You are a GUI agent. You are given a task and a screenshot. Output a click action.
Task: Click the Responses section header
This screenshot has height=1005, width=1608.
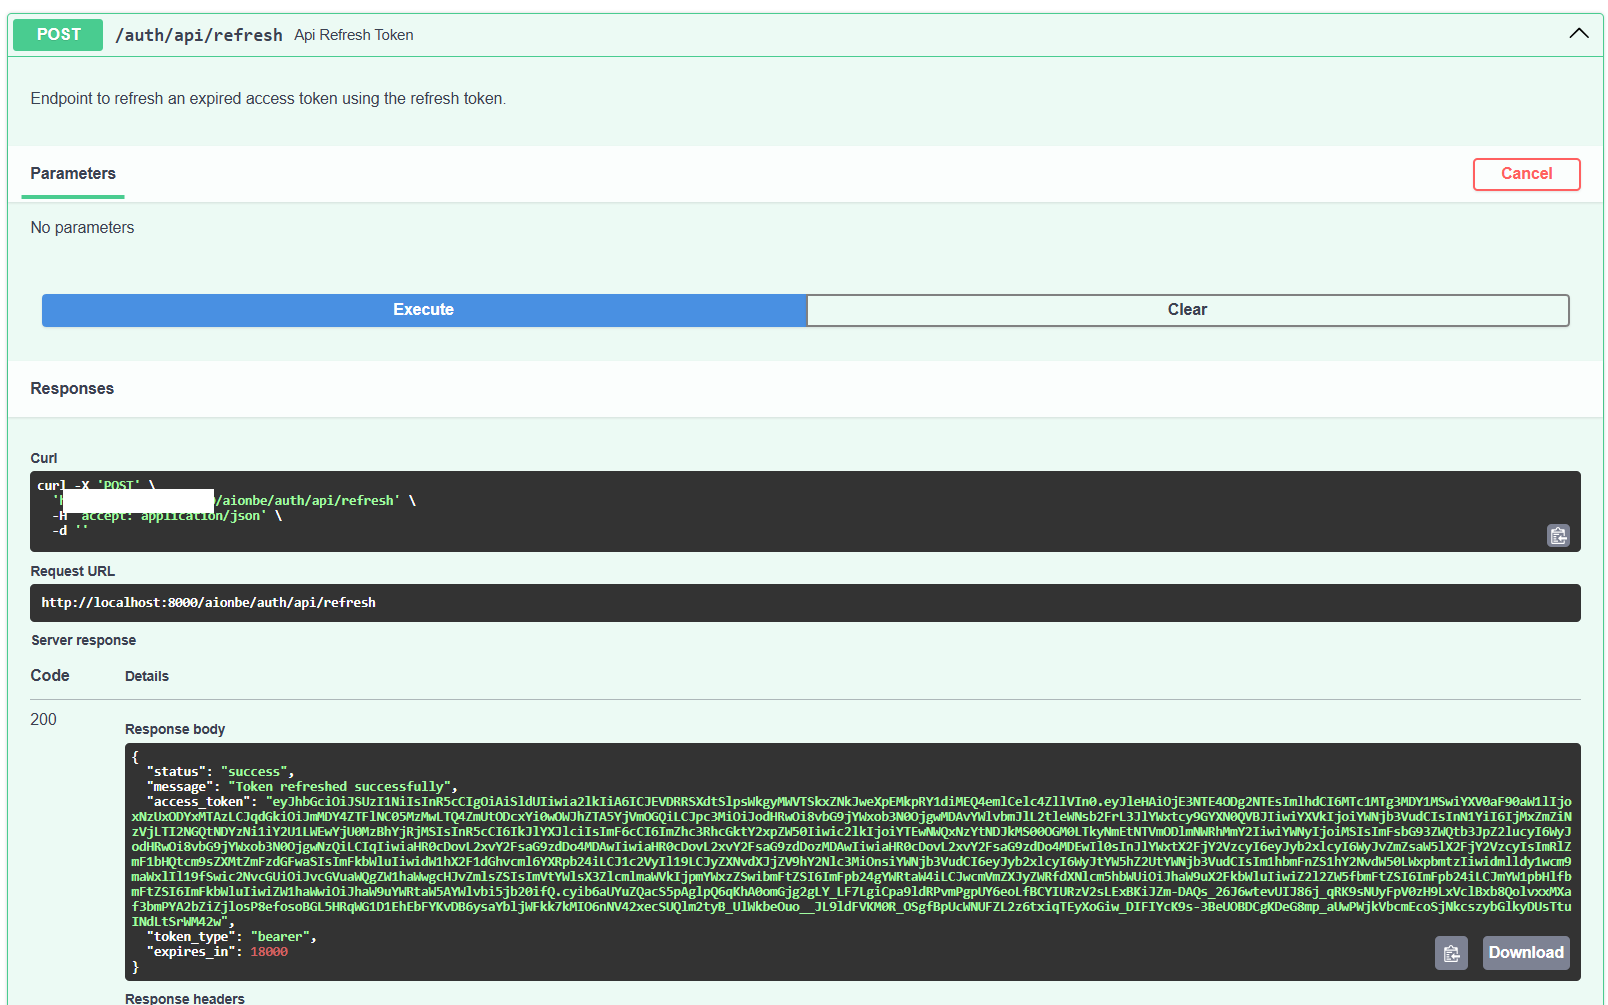pyautogui.click(x=71, y=388)
